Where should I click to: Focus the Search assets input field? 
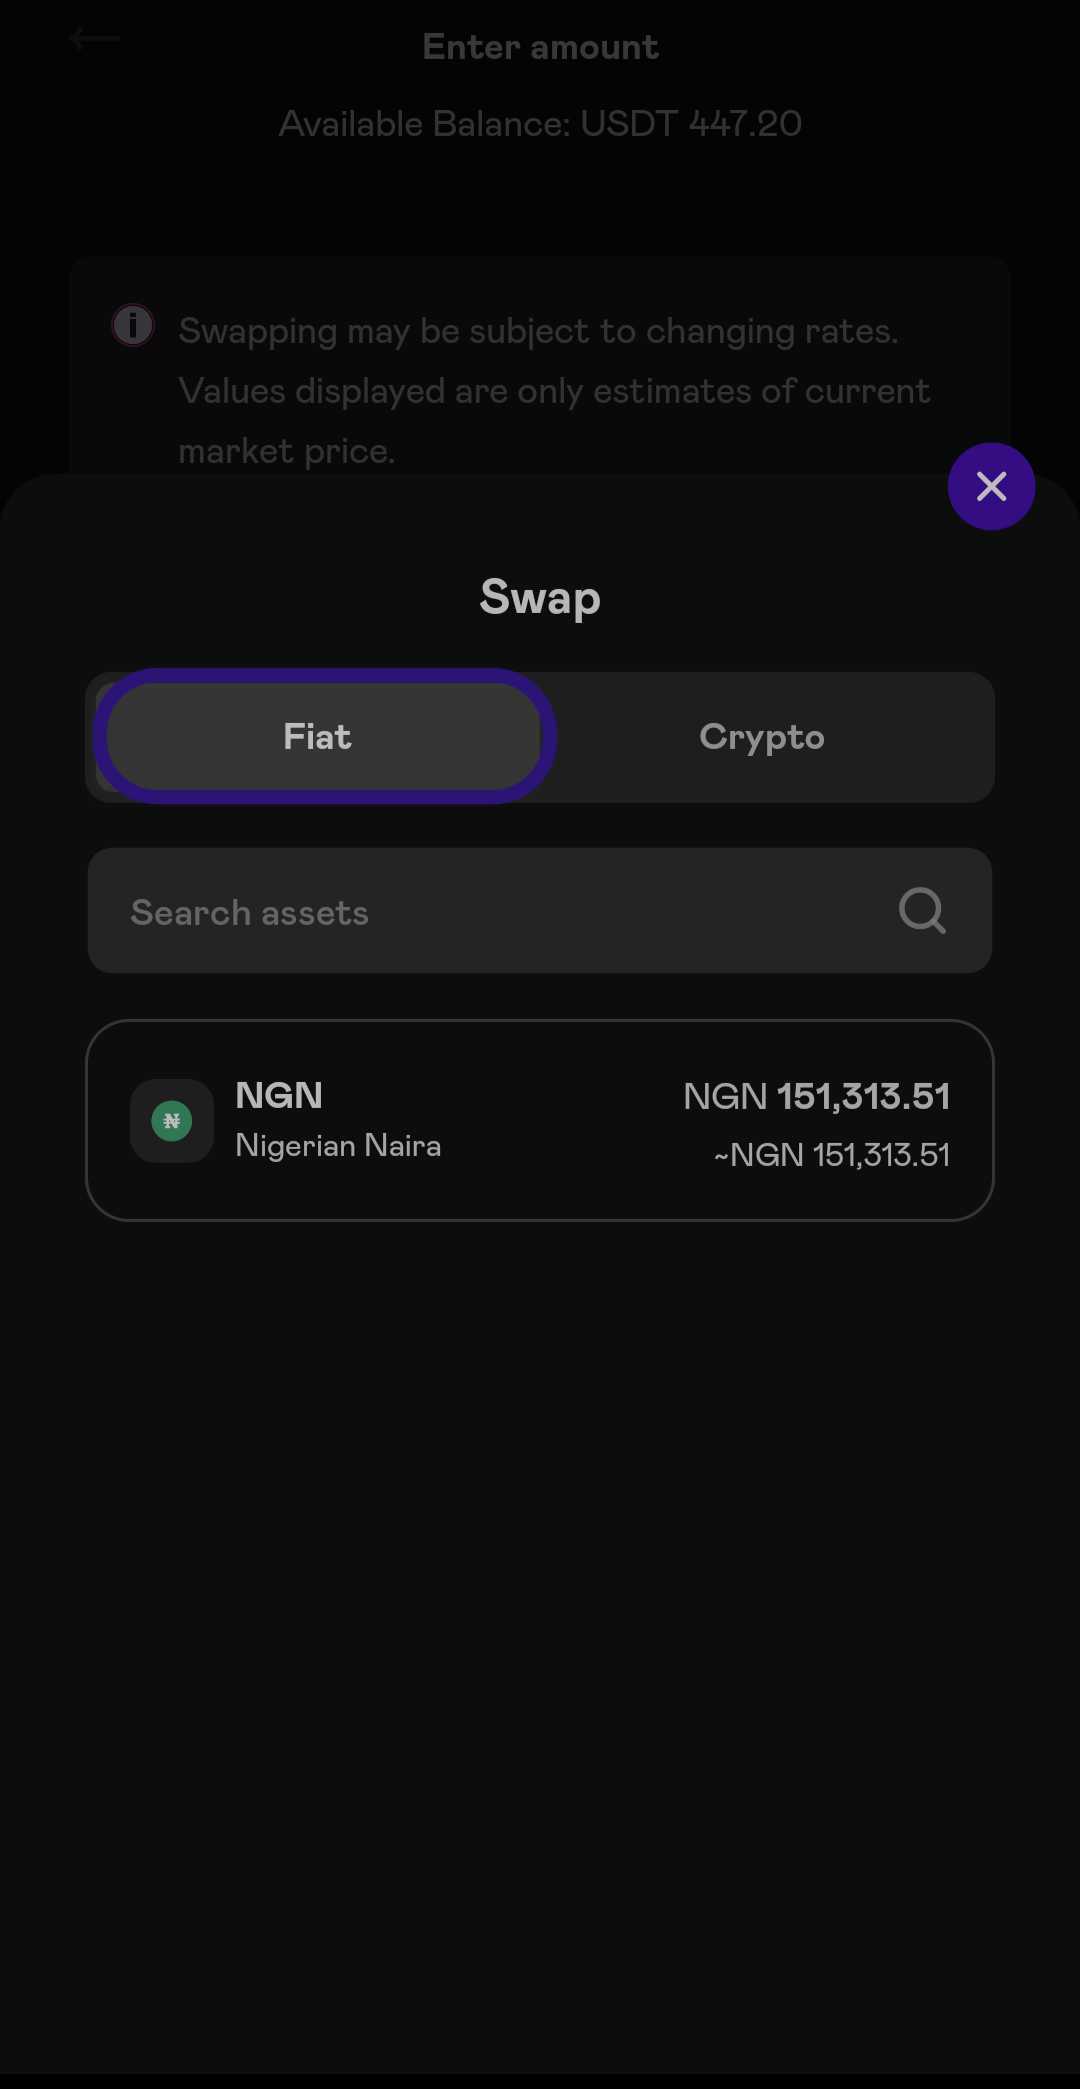540,911
